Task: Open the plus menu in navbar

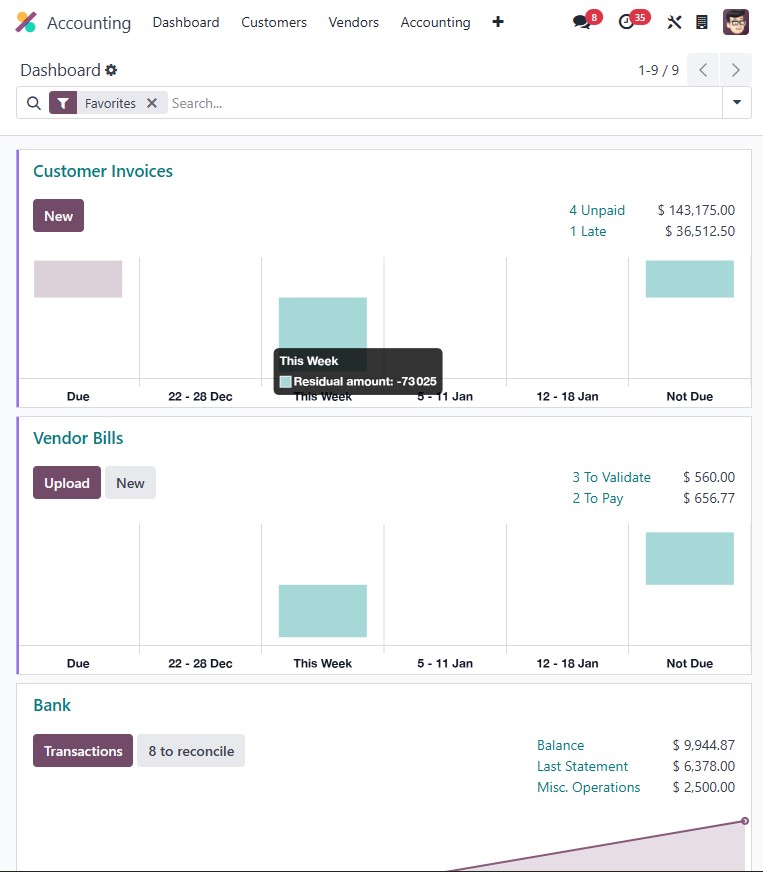Action: [x=498, y=22]
